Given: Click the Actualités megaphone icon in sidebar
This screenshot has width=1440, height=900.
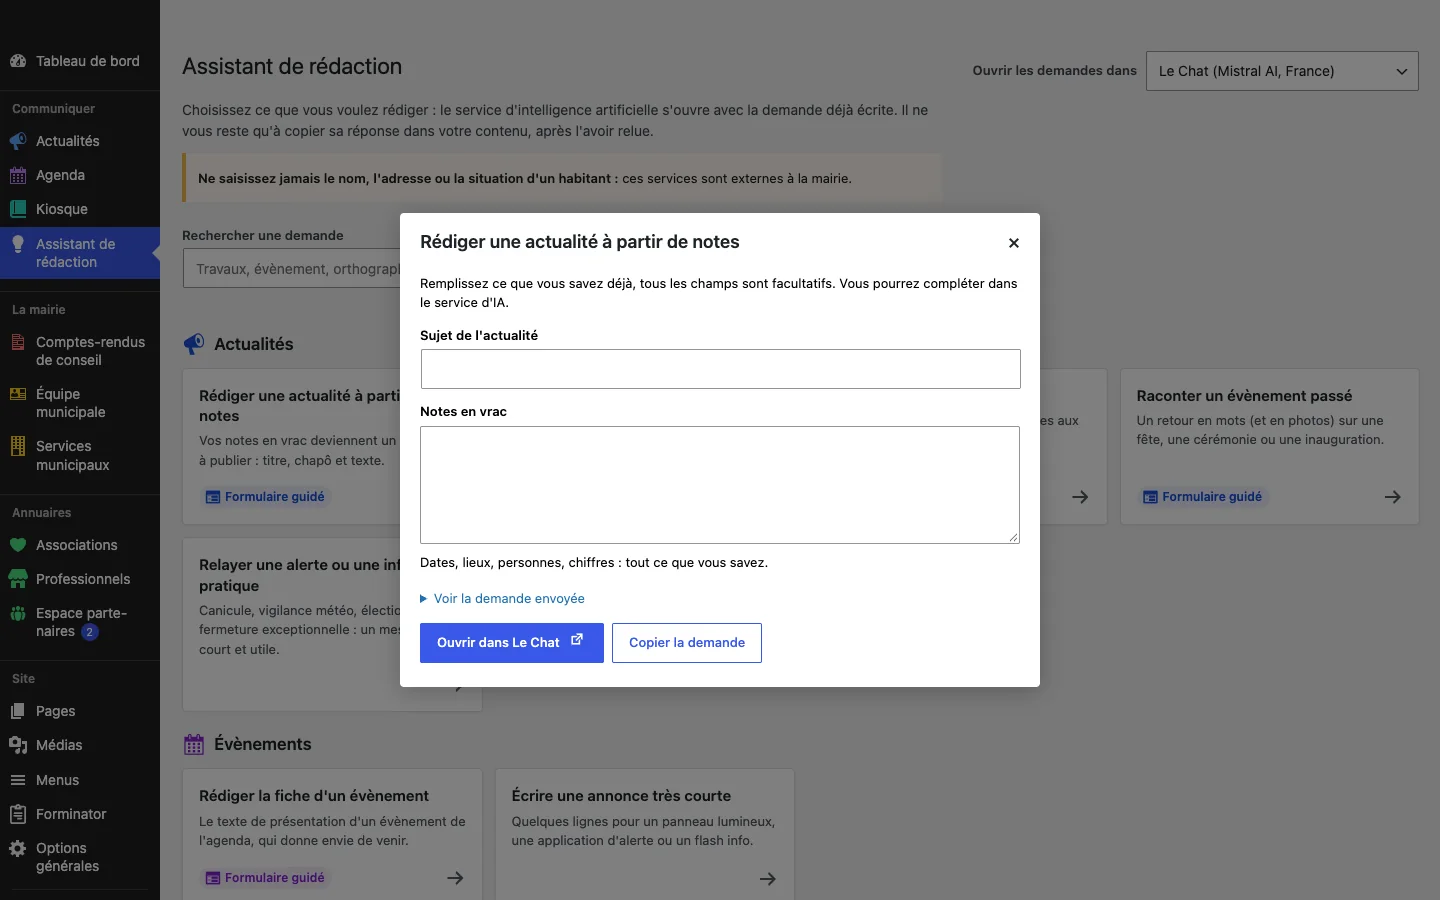Looking at the screenshot, I should click(18, 141).
